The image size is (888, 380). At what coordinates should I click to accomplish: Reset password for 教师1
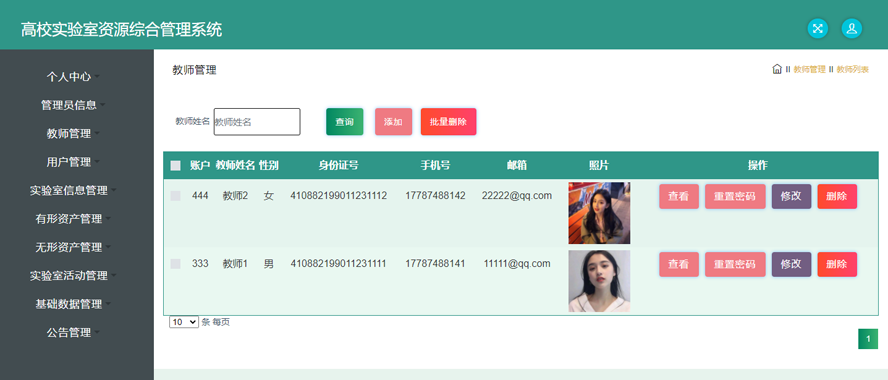(x=735, y=264)
